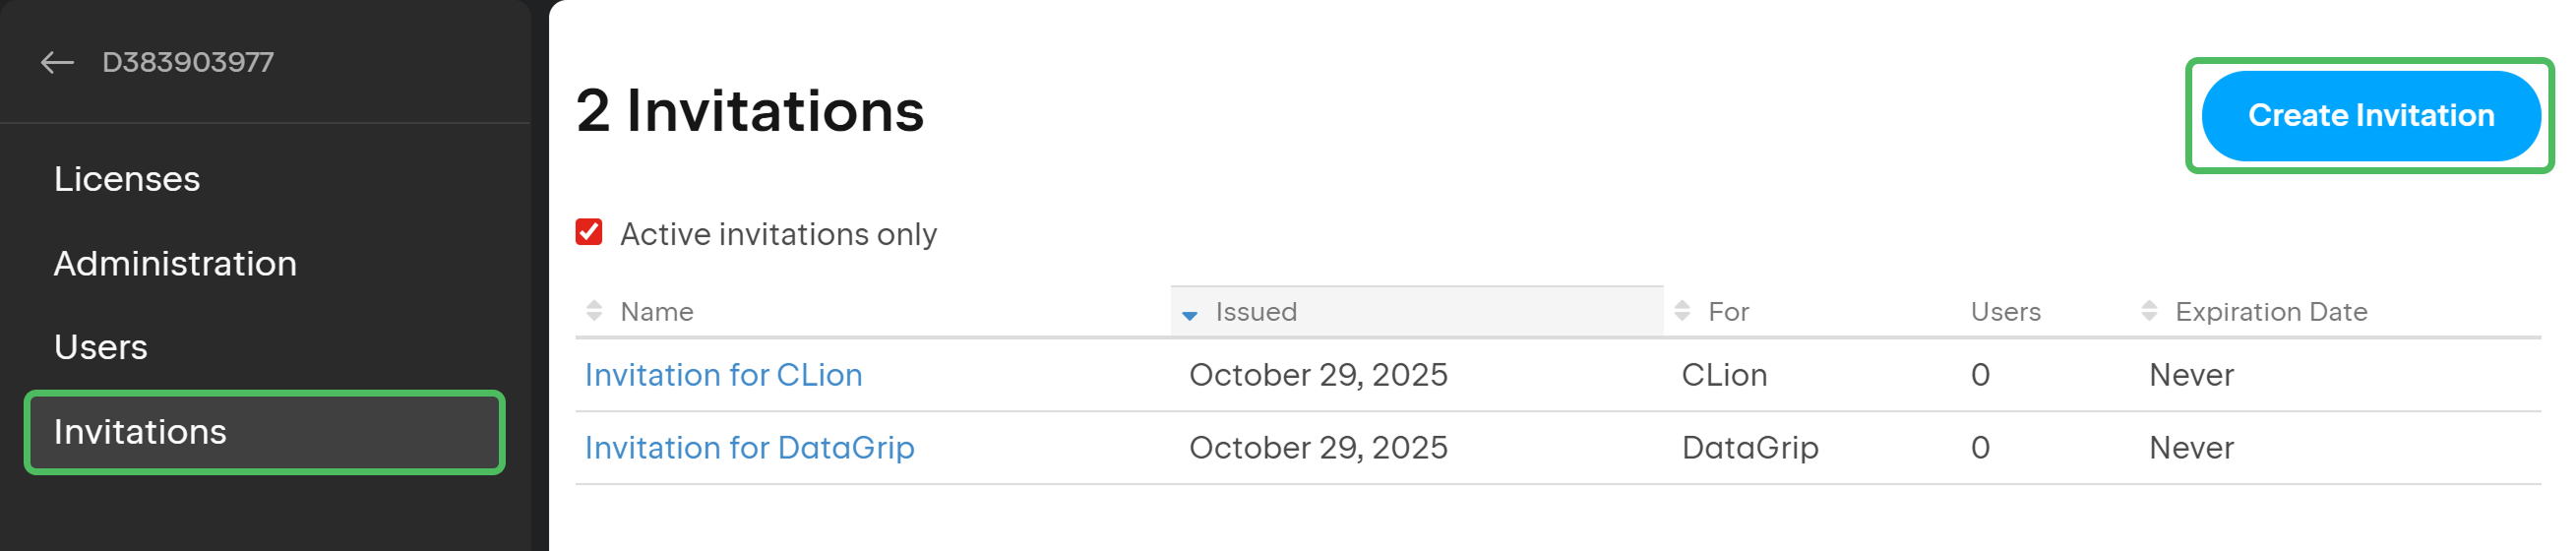Select the Invitations sidebar item
2576x551 pixels.
point(140,432)
